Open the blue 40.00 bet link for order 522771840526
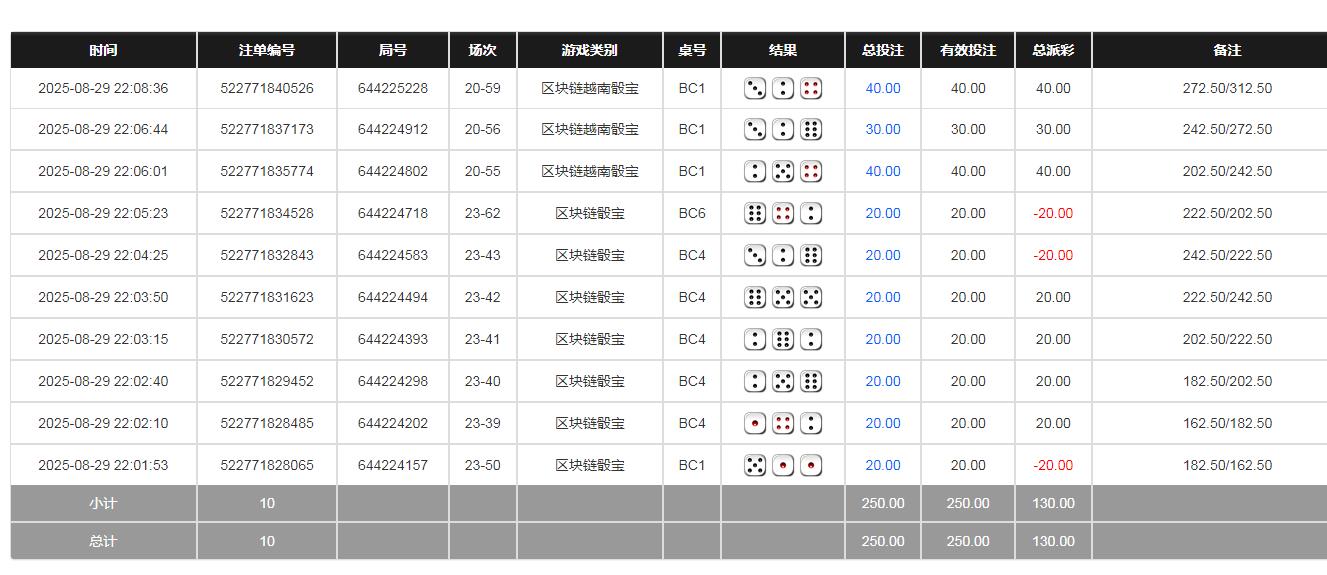The image size is (1327, 575). click(x=882, y=89)
